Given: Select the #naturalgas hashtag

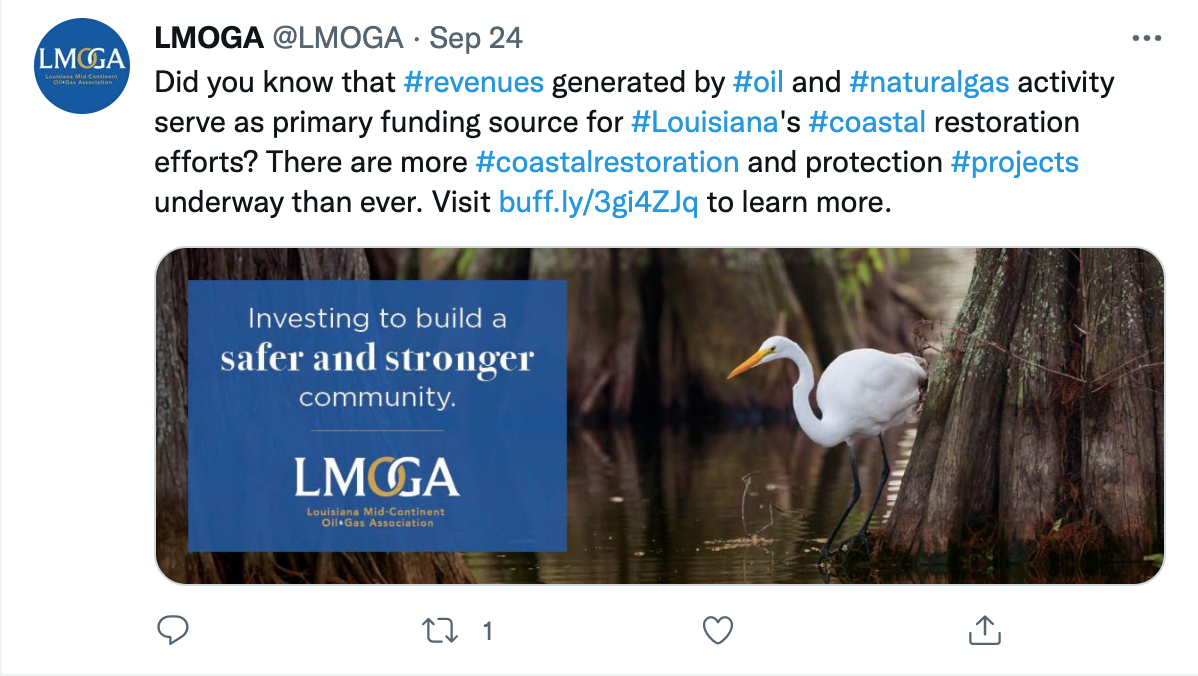Looking at the screenshot, I should pos(929,81).
